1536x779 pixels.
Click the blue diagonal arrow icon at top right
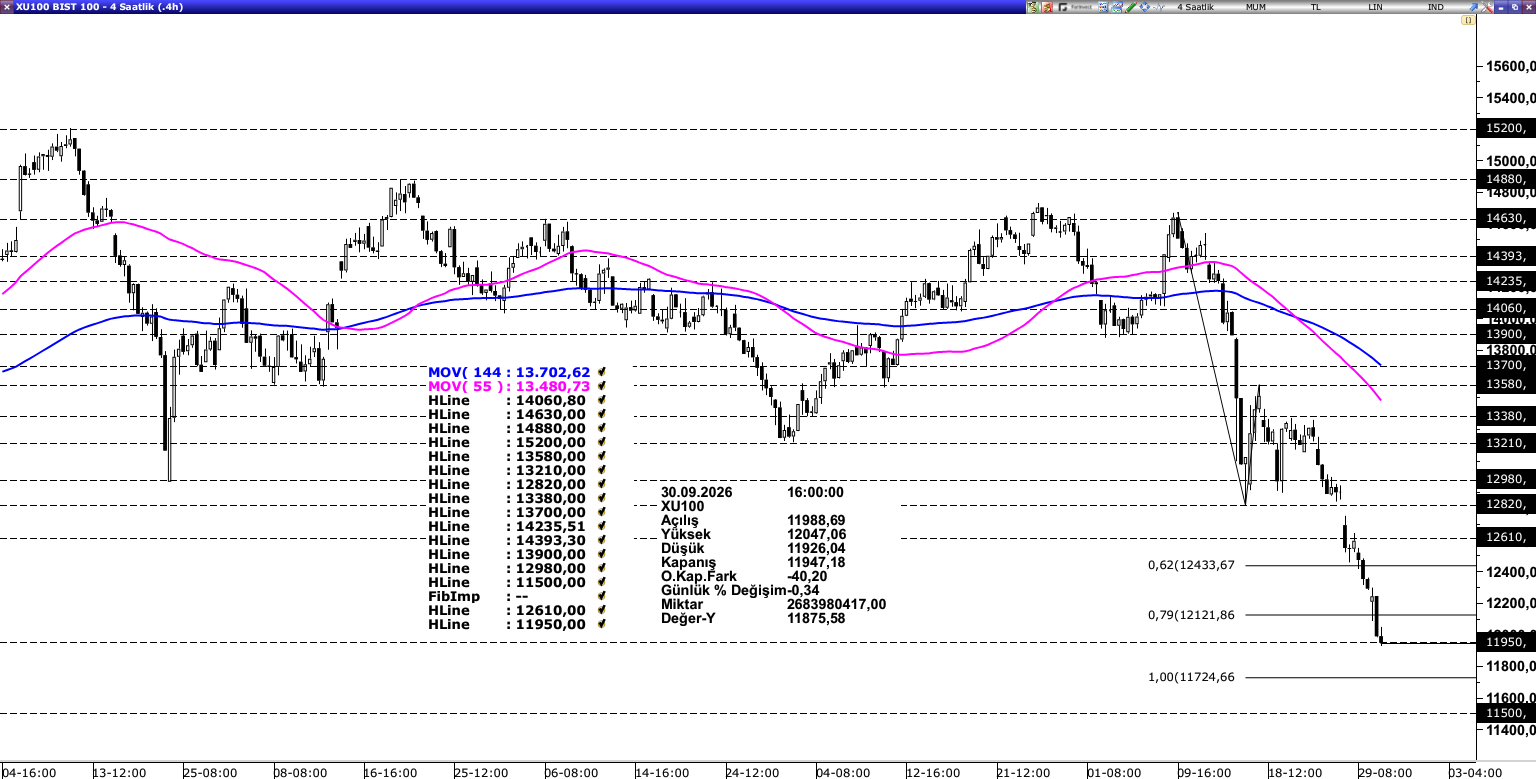(1473, 7)
